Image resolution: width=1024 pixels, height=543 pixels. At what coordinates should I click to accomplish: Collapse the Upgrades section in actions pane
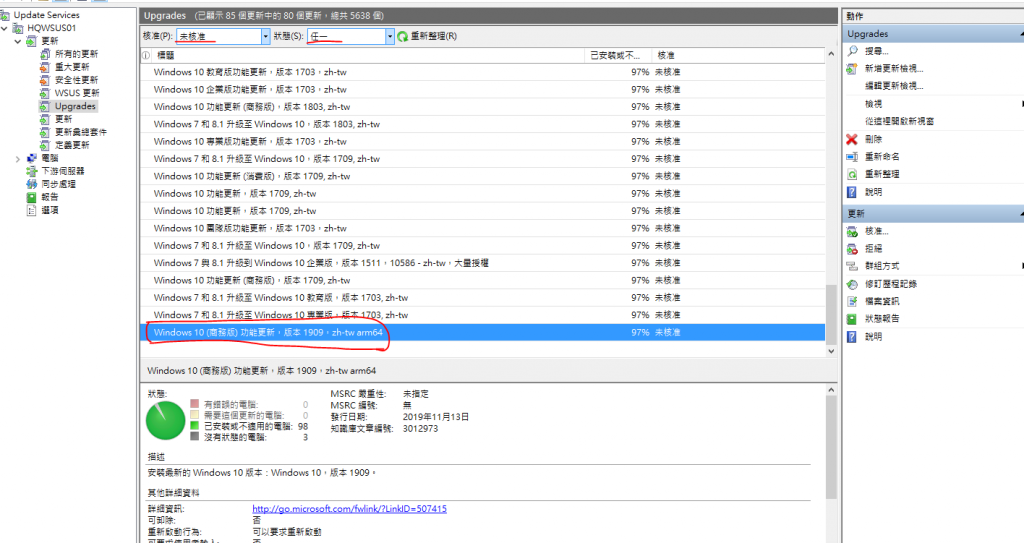[x=1021, y=34]
